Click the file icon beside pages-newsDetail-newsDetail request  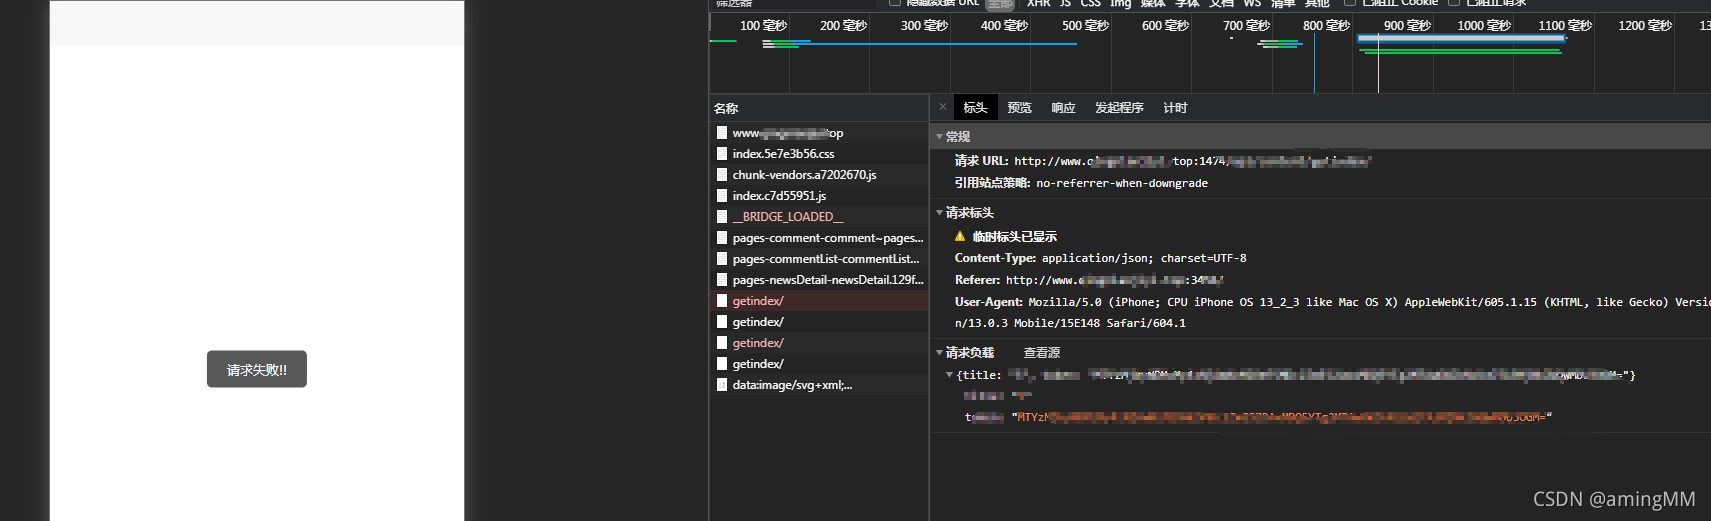pyautogui.click(x=721, y=280)
